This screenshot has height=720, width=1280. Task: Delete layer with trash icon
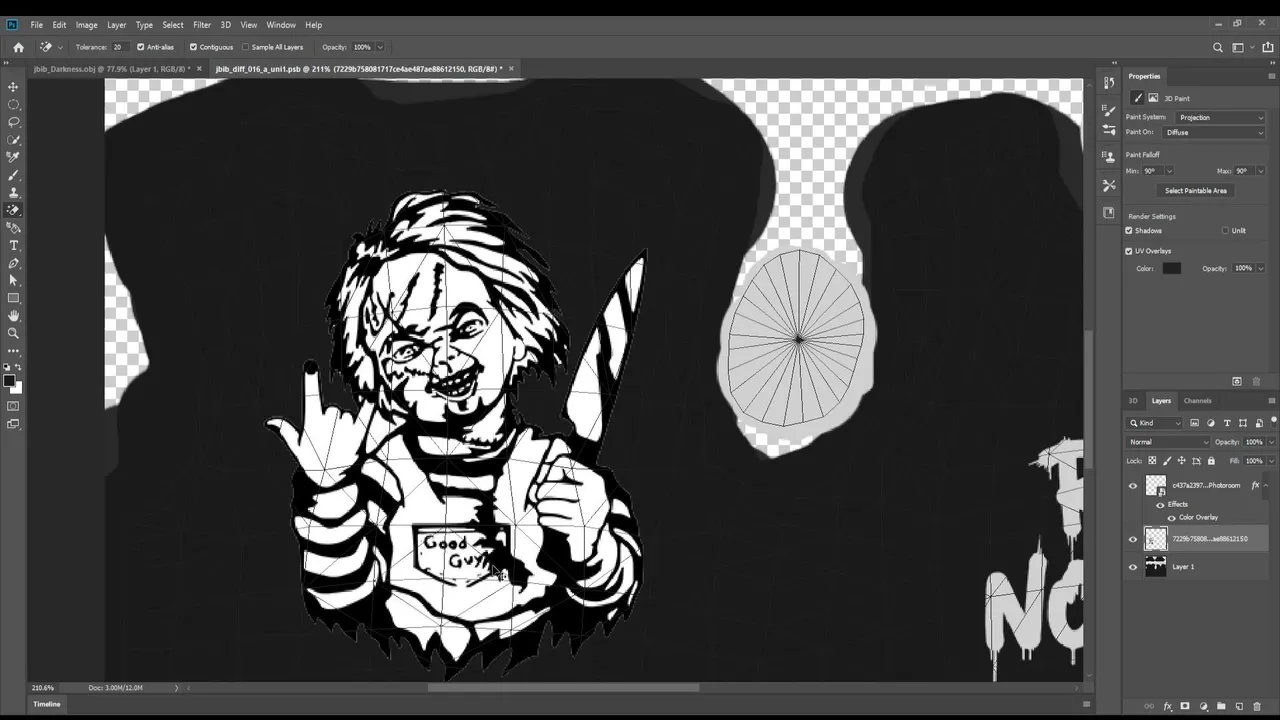[x=1257, y=706]
